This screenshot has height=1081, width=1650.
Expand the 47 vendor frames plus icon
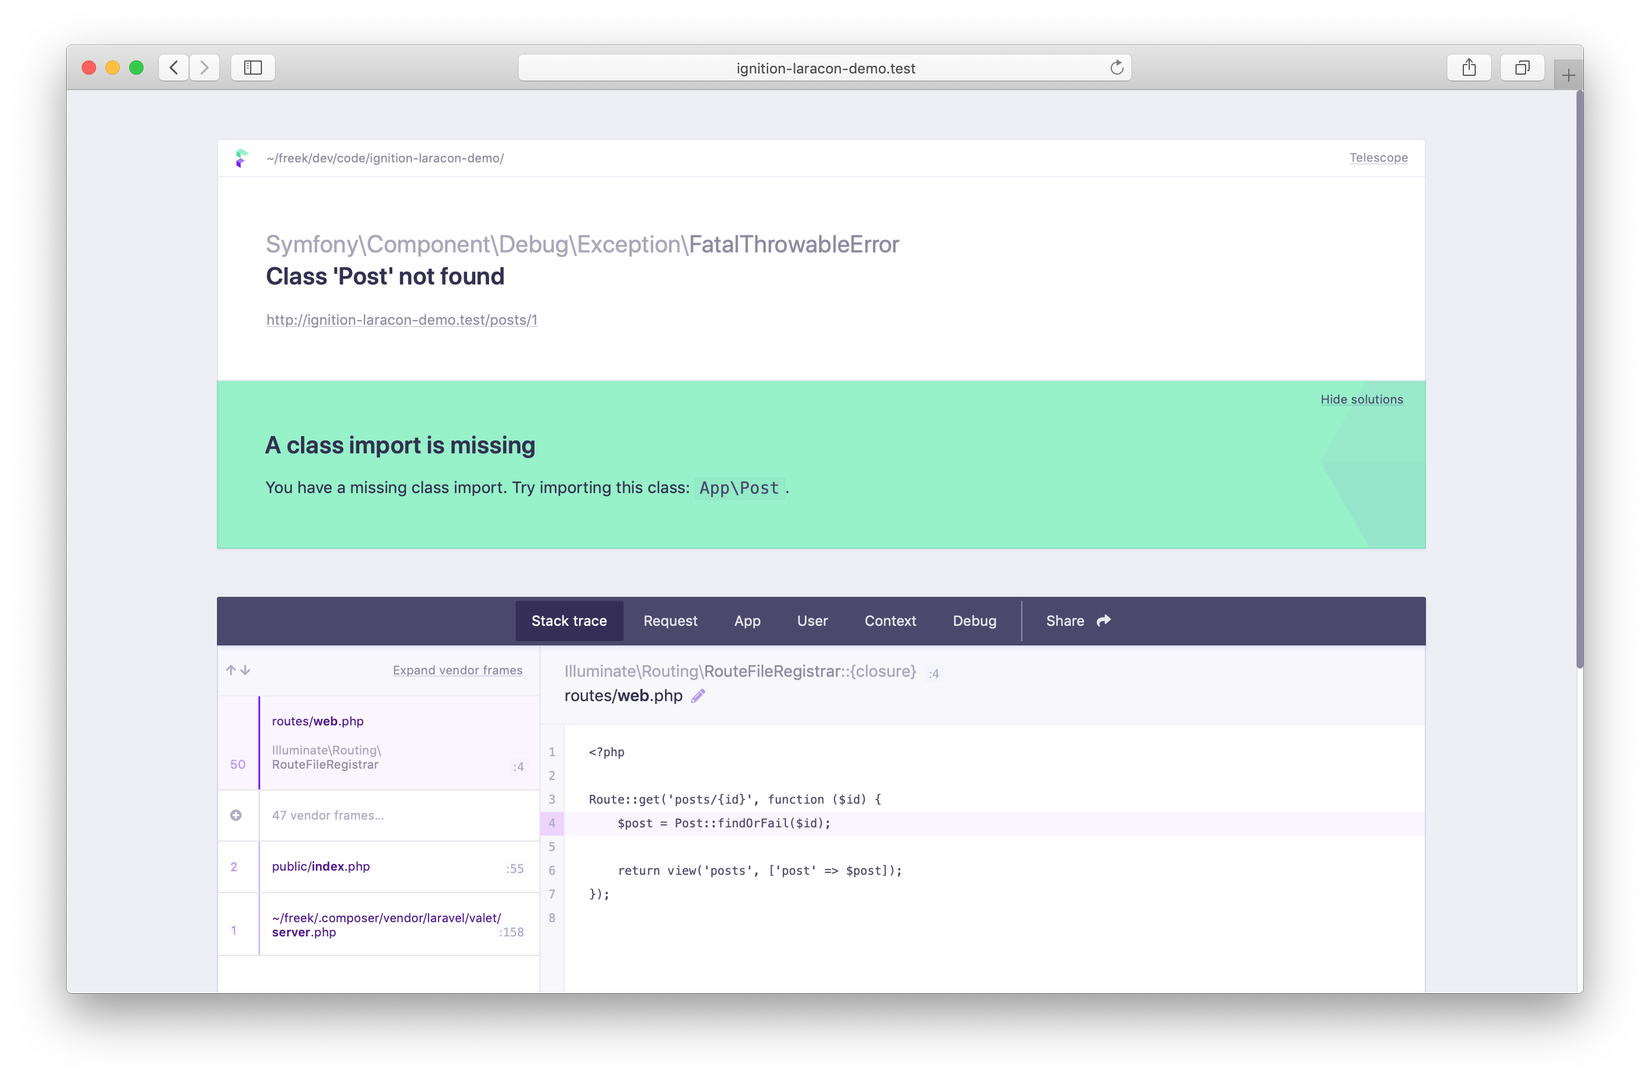(236, 815)
